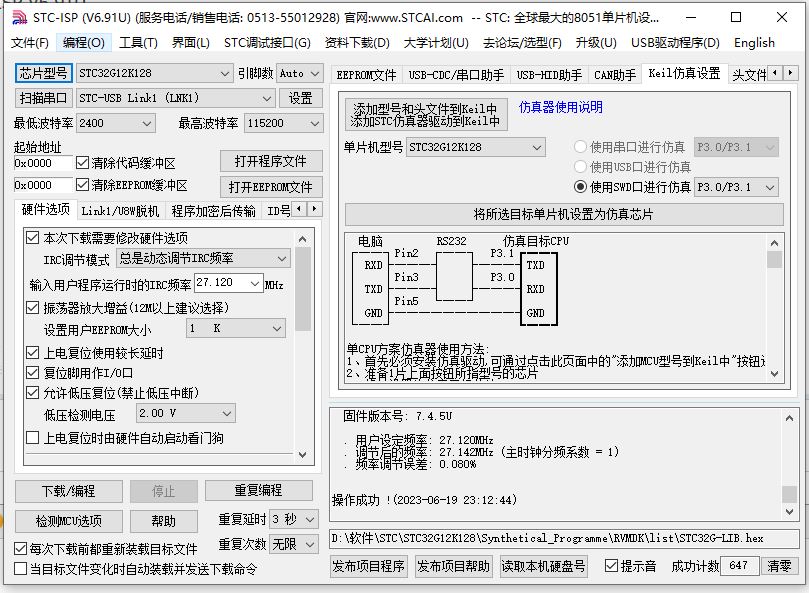This screenshot has height=593, width=809.
Task: Toggle 上电复位使用较长延时 checkbox
Action: point(33,353)
